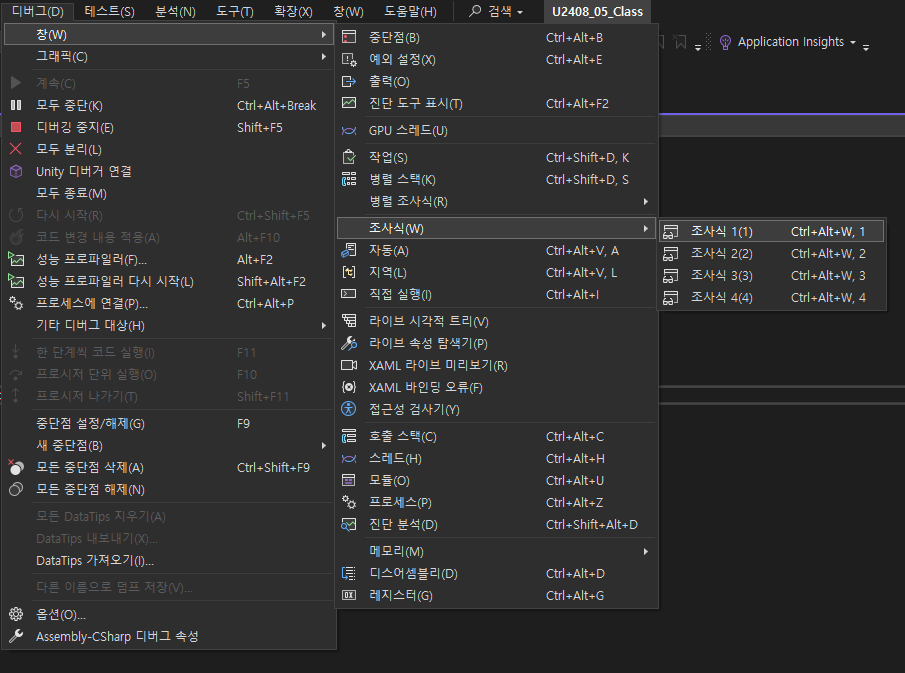Click the 조사식 1(1) watch icon
The width and height of the screenshot is (905, 673).
(670, 232)
